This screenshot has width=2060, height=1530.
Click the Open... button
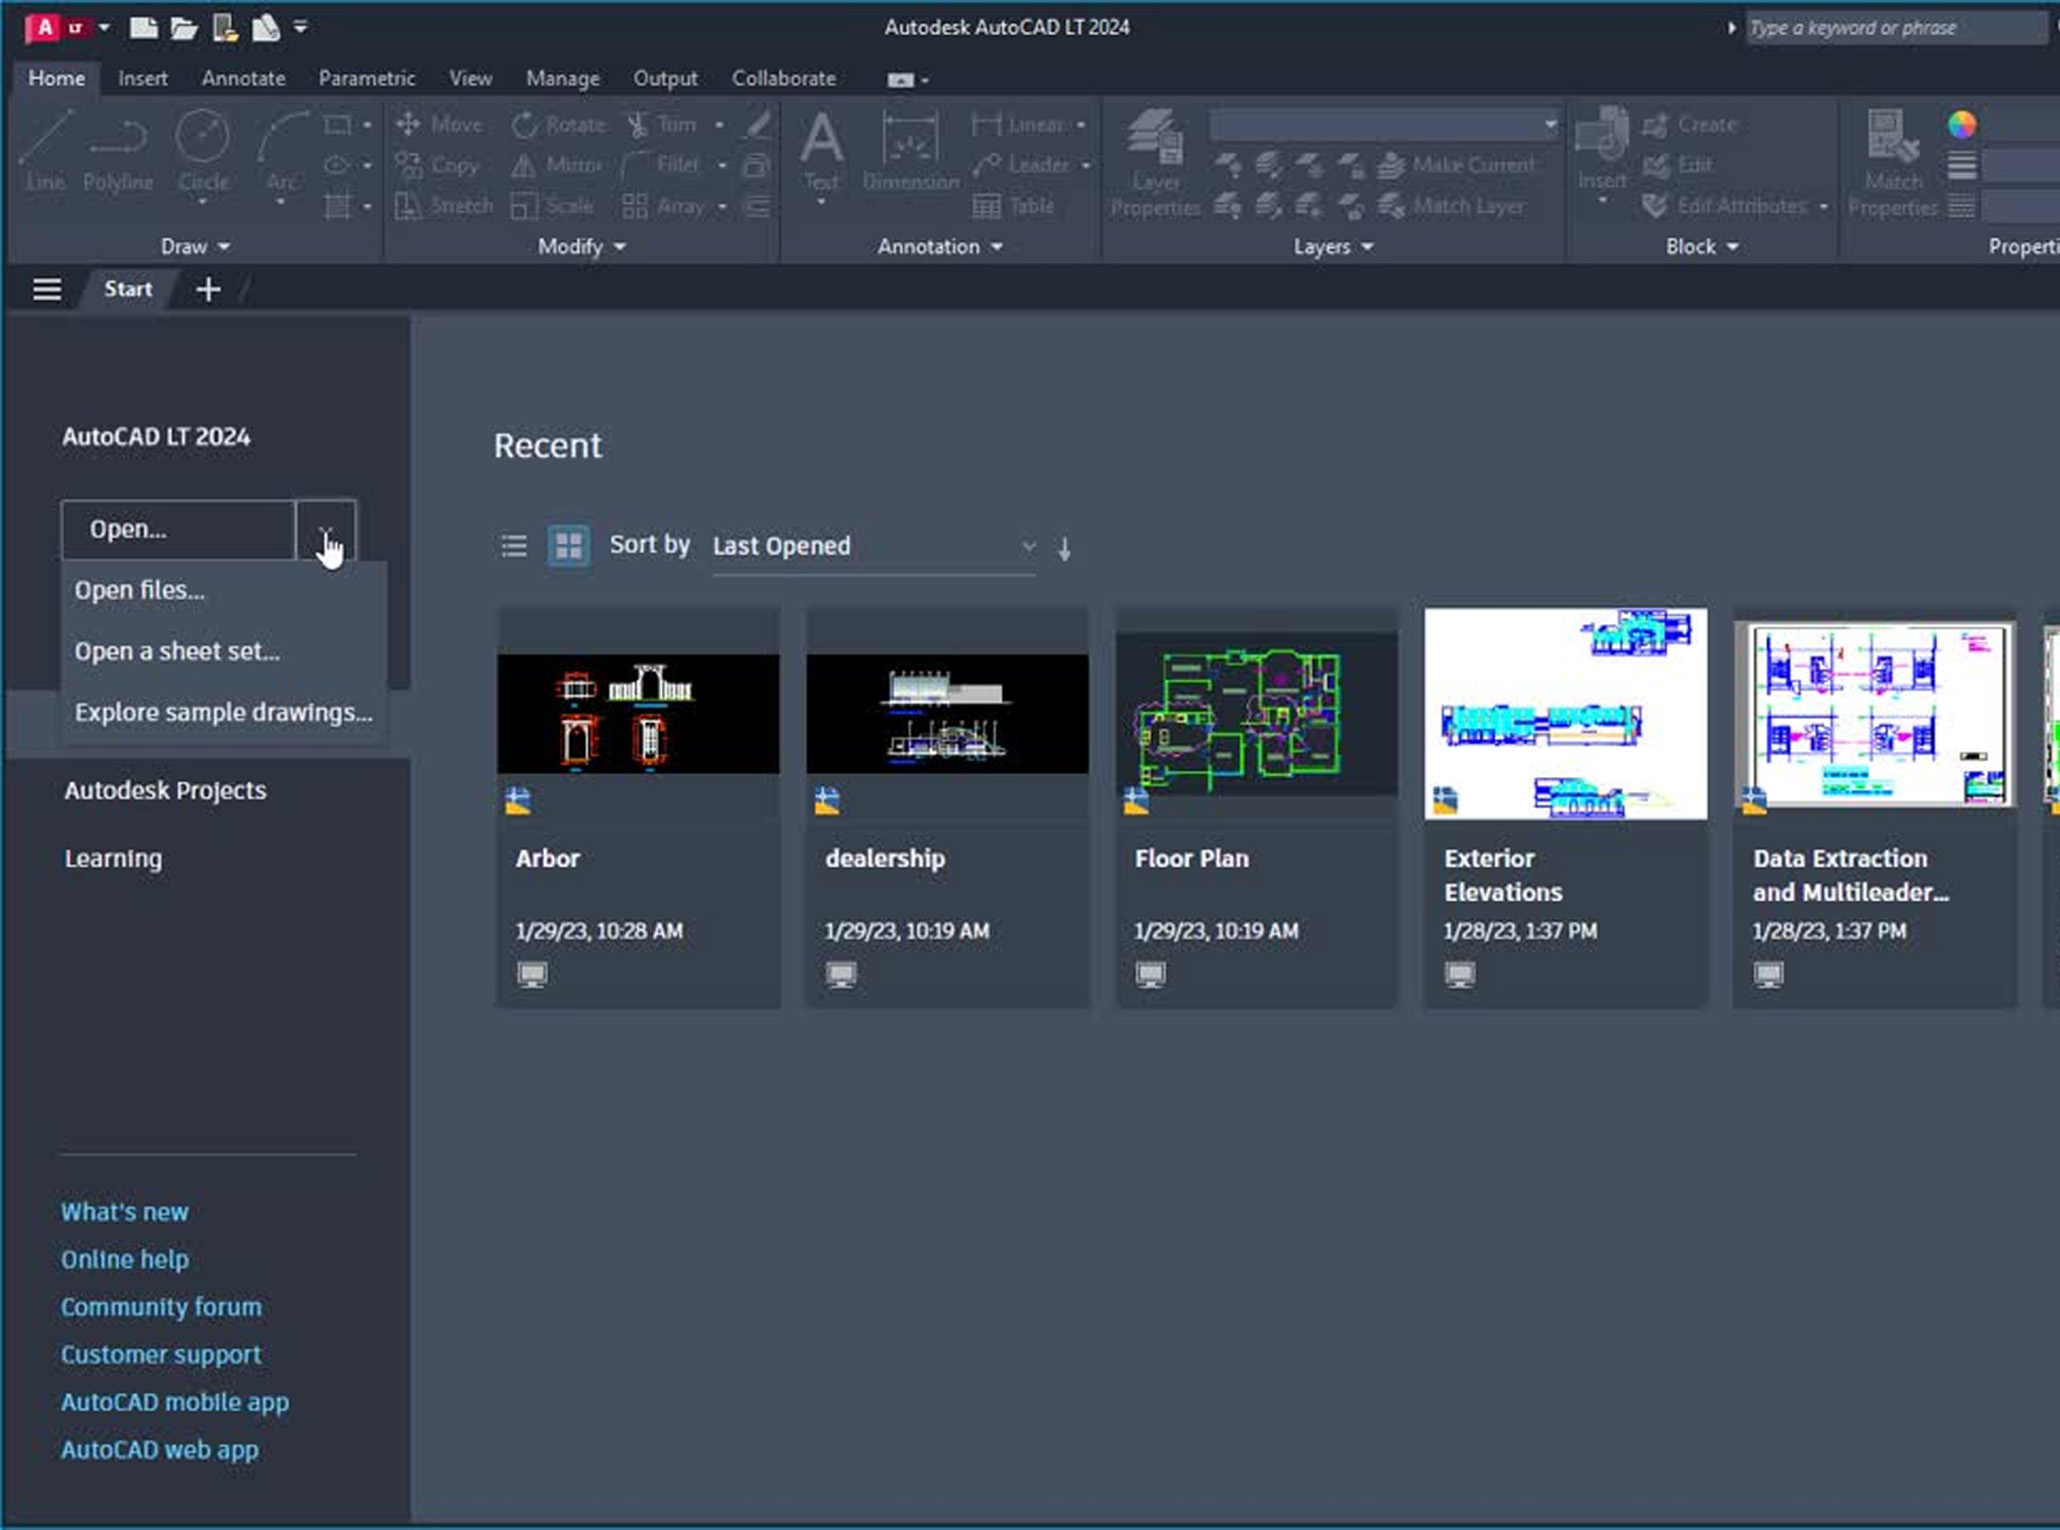point(178,530)
